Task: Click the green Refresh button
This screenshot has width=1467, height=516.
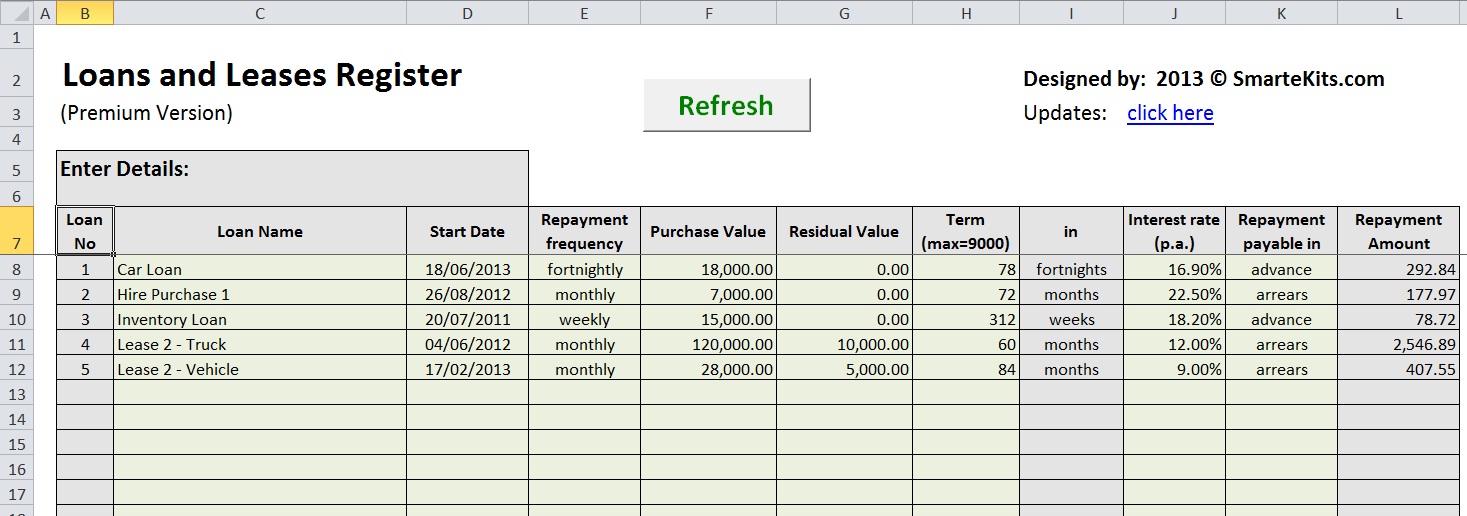Action: [x=726, y=105]
